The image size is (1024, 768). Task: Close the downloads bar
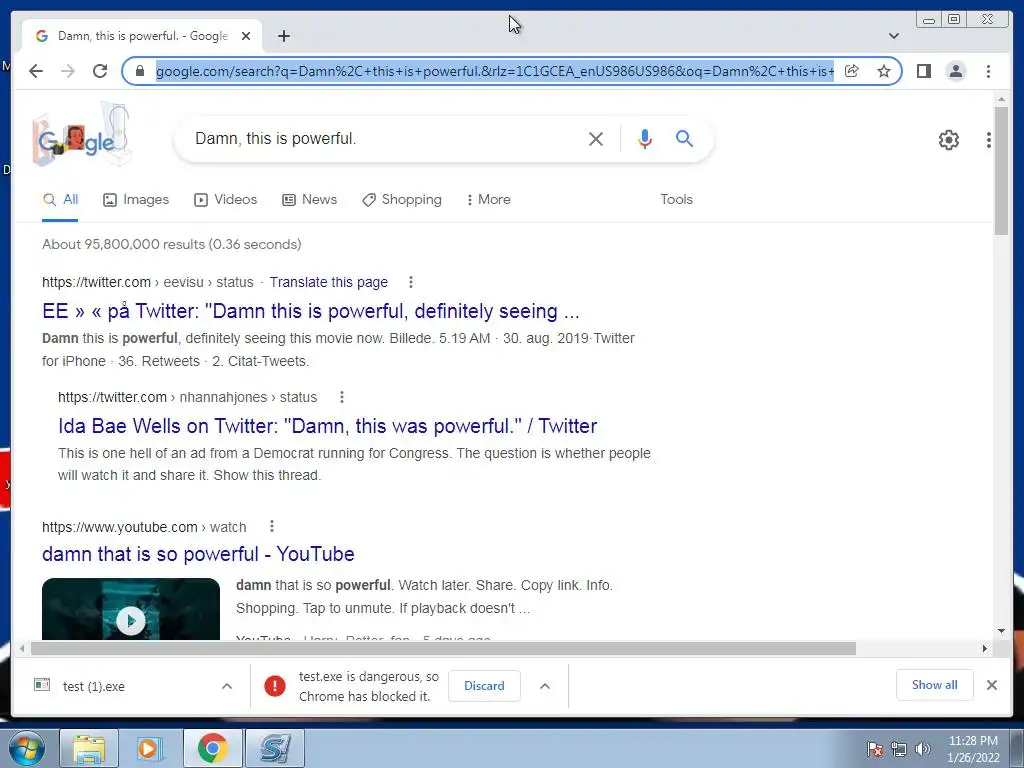click(991, 685)
